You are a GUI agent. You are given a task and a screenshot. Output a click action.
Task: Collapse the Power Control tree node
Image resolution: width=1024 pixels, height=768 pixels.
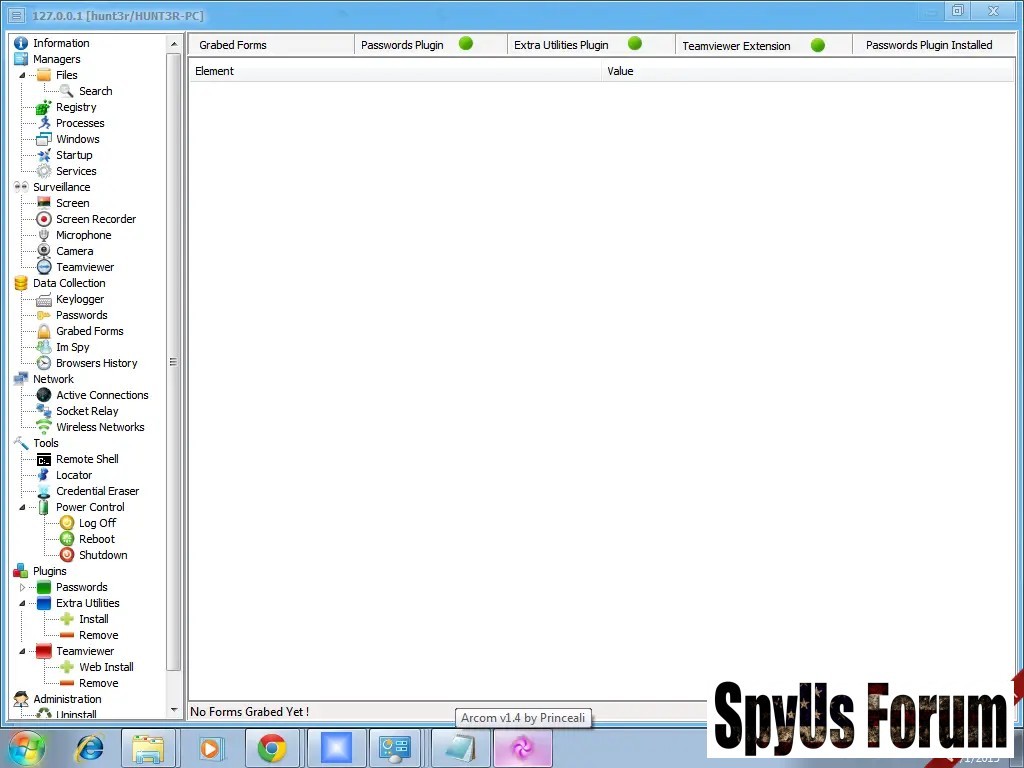22,507
